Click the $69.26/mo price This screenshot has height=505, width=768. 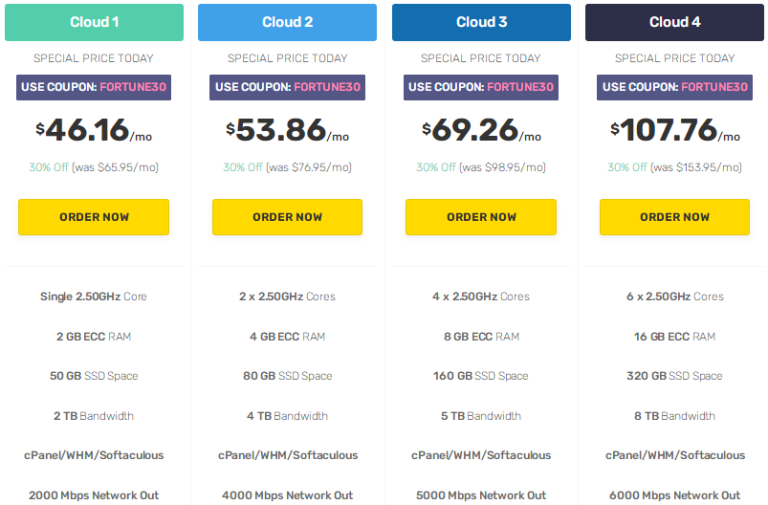(481, 131)
